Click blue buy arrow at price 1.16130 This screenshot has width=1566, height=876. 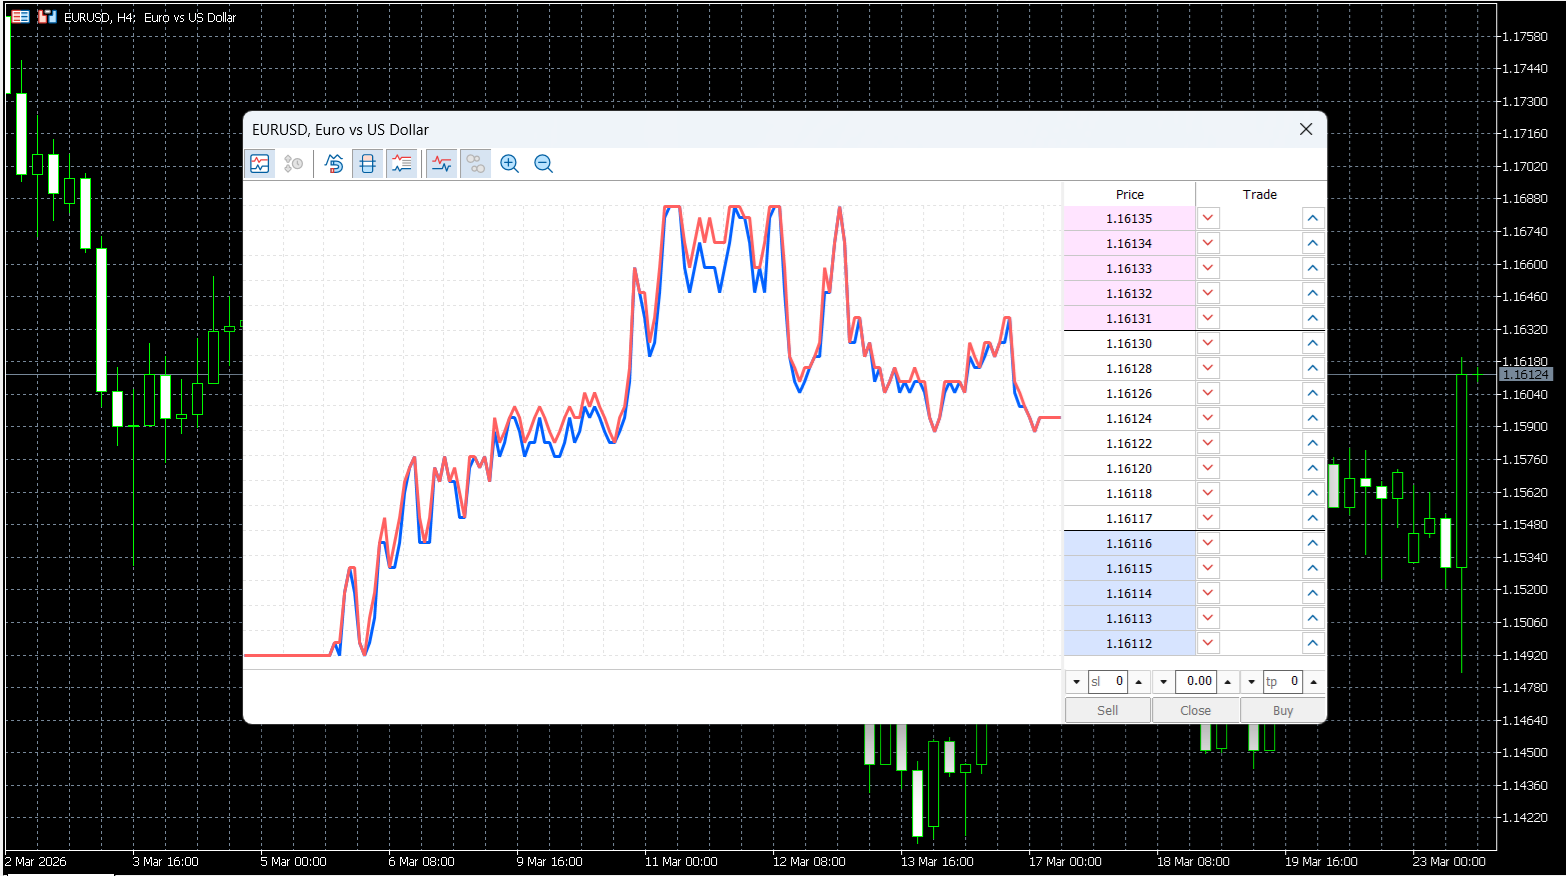1313,343
